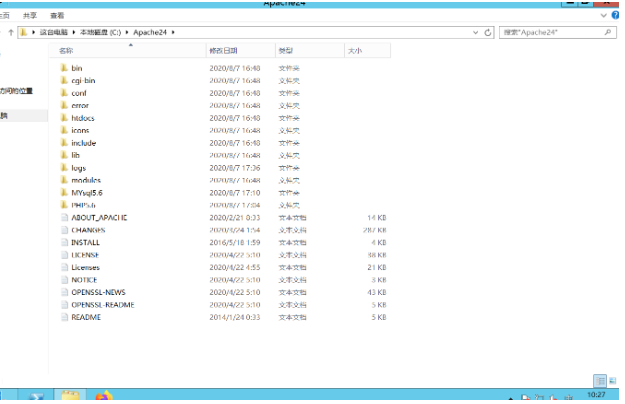Select the error folder icon

click(64, 106)
